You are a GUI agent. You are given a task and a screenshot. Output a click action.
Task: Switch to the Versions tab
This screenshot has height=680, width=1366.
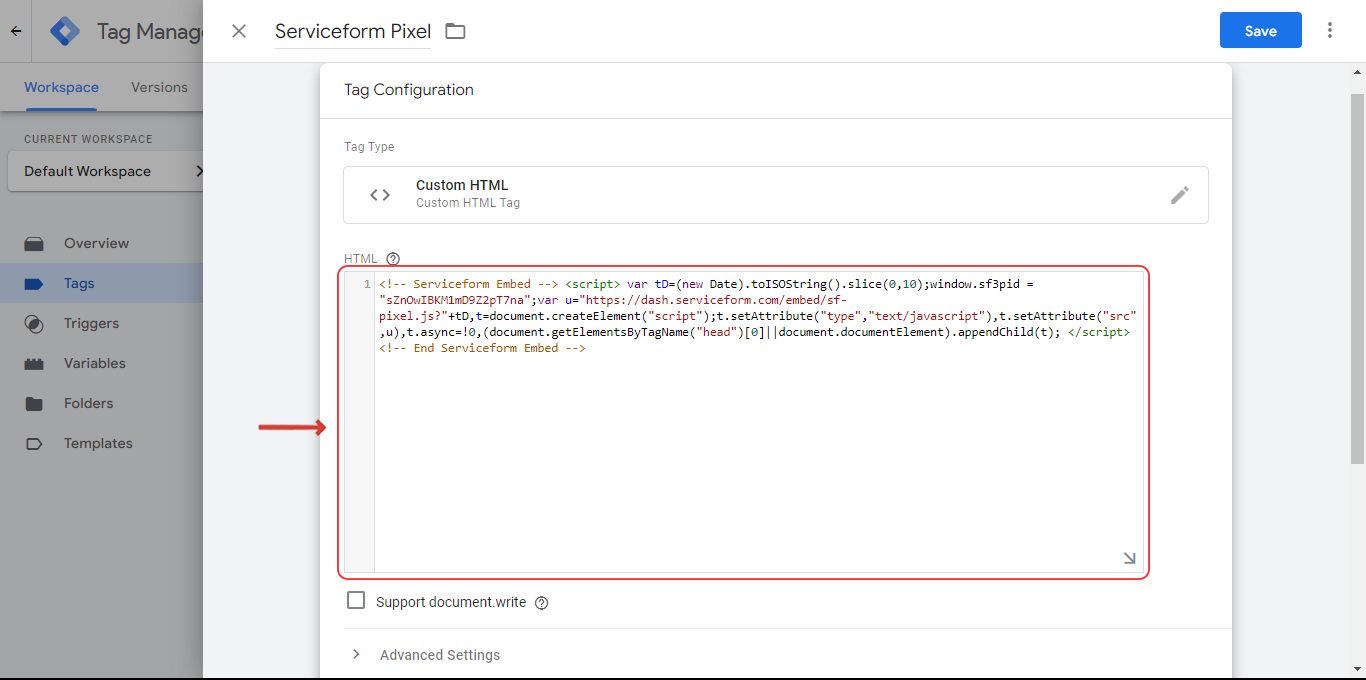(x=159, y=87)
